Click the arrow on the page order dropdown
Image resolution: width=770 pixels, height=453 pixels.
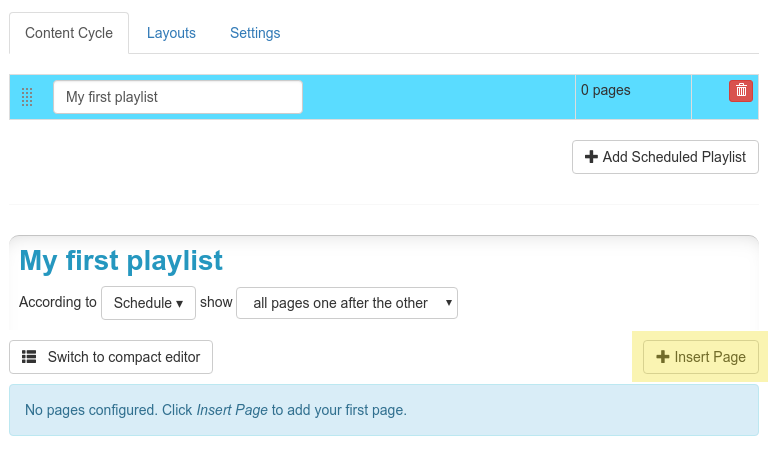point(448,303)
